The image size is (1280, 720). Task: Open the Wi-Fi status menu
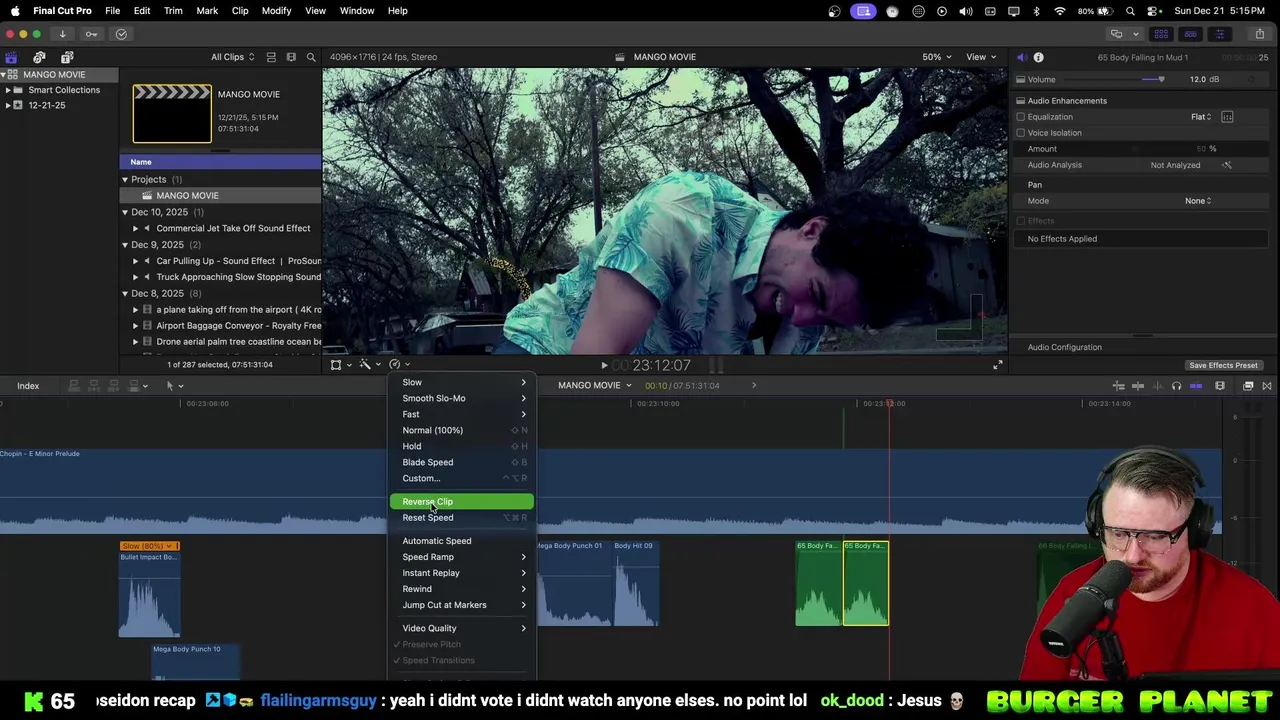[1060, 11]
